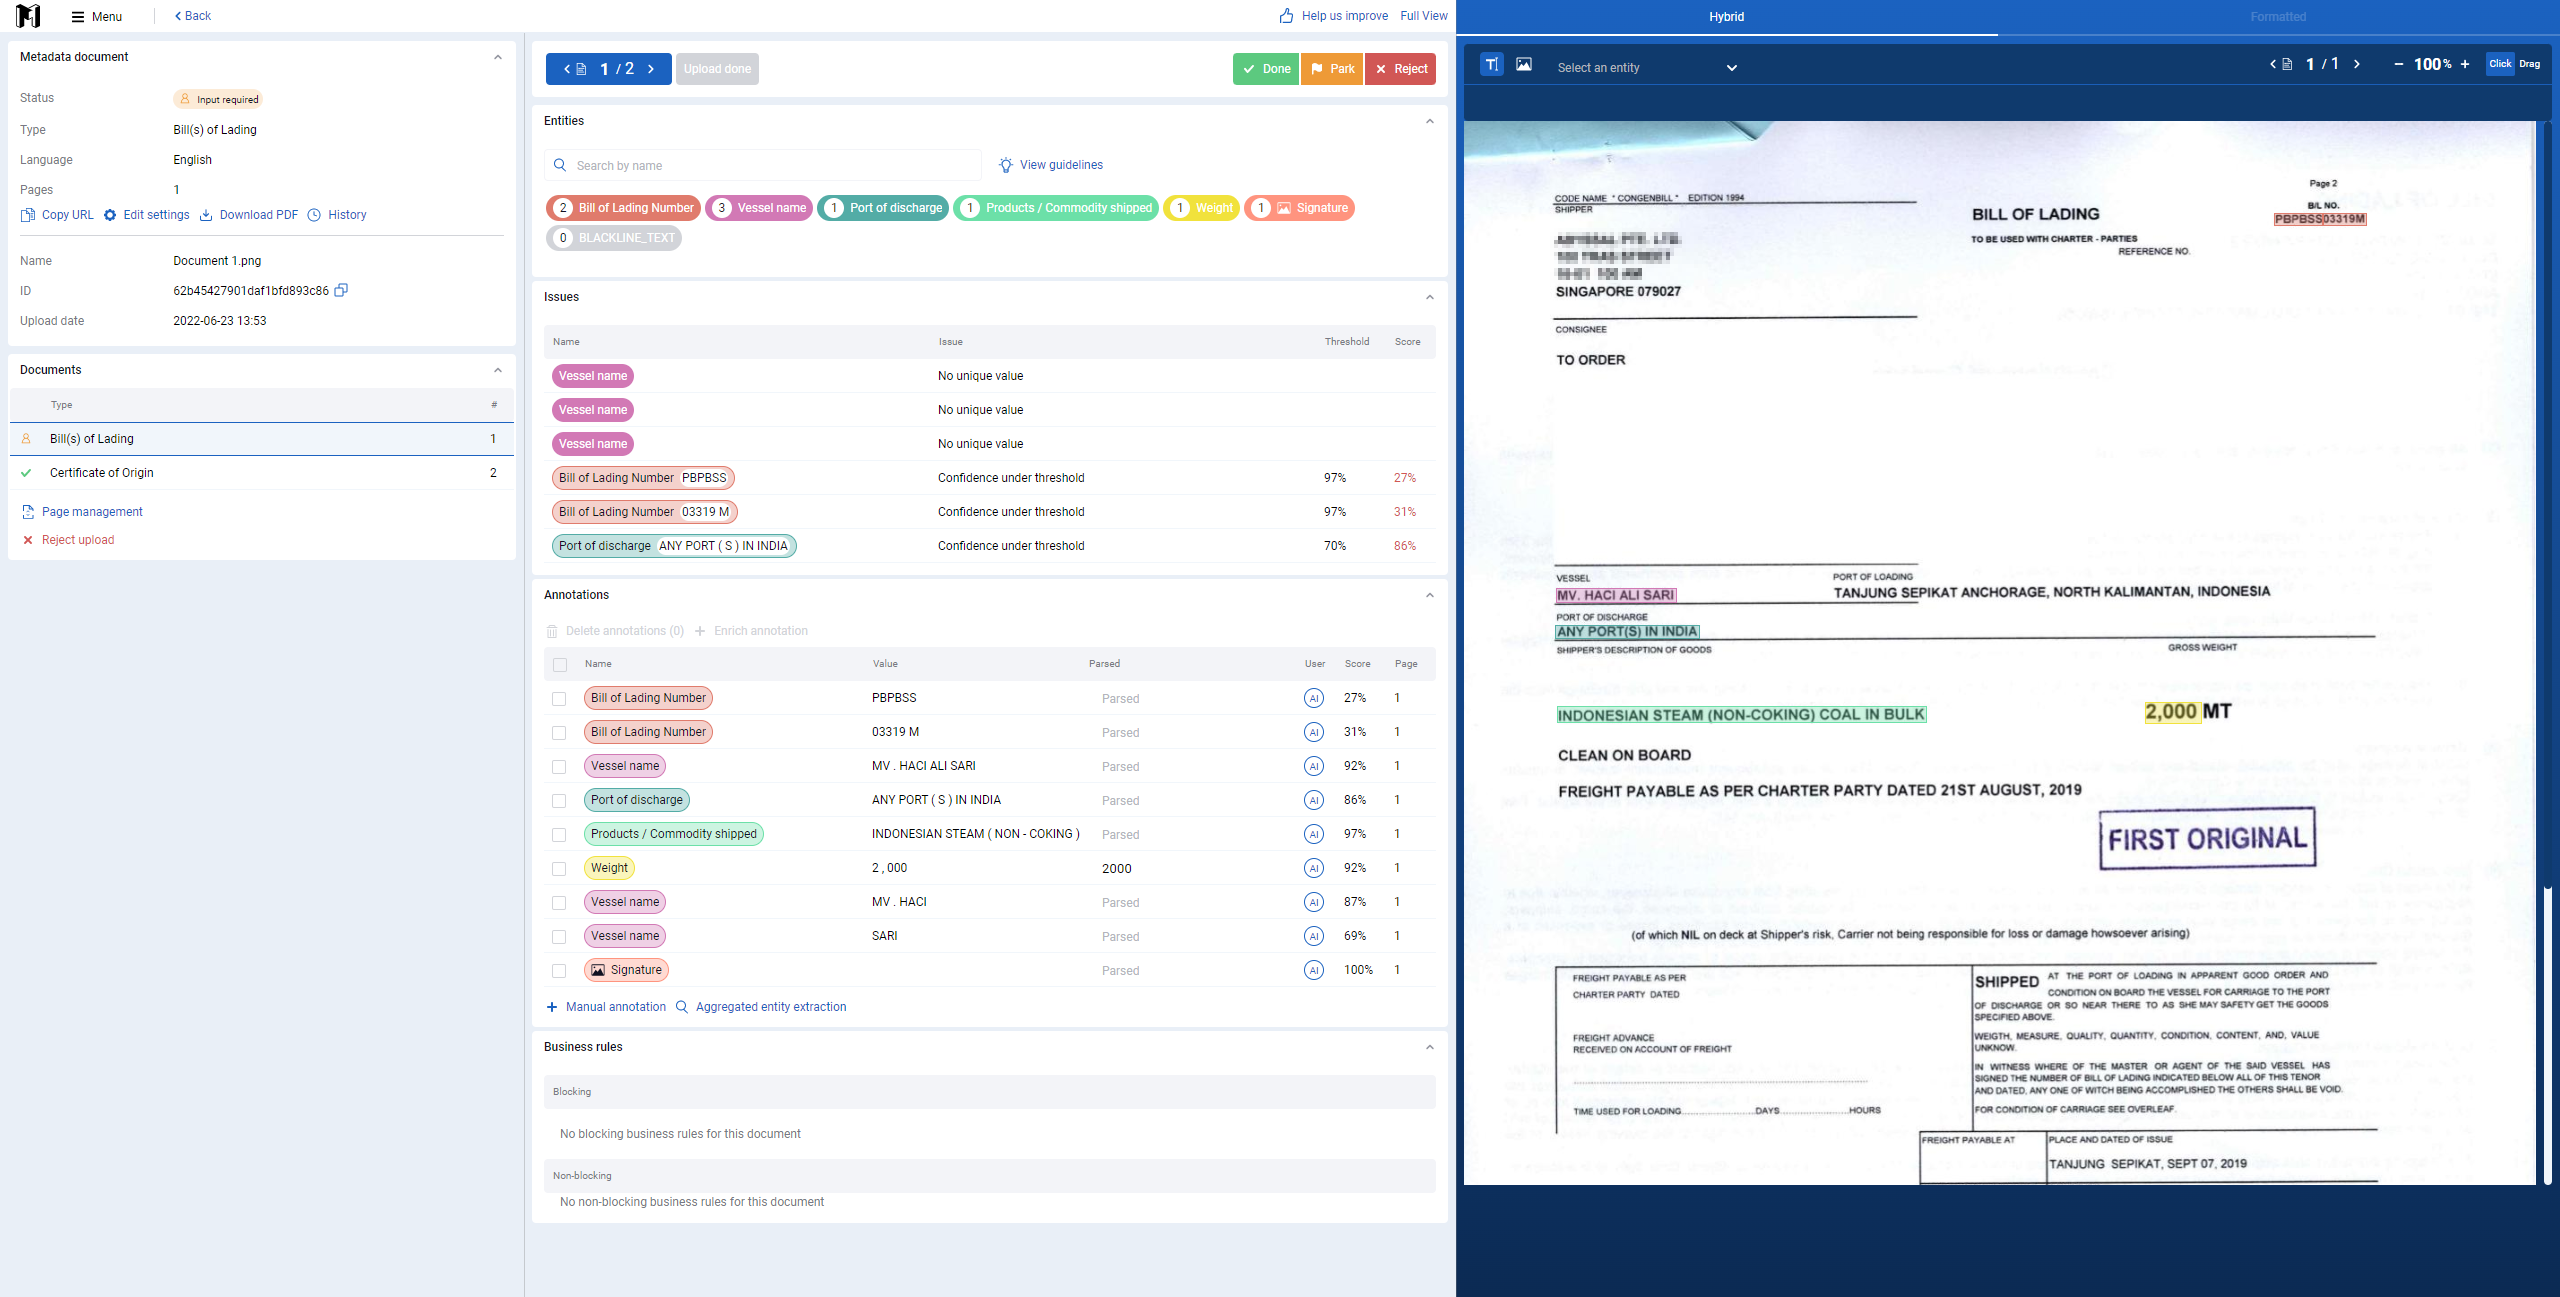The image size is (2560, 1297).
Task: Switch to the Formatted tab
Action: tap(2278, 17)
